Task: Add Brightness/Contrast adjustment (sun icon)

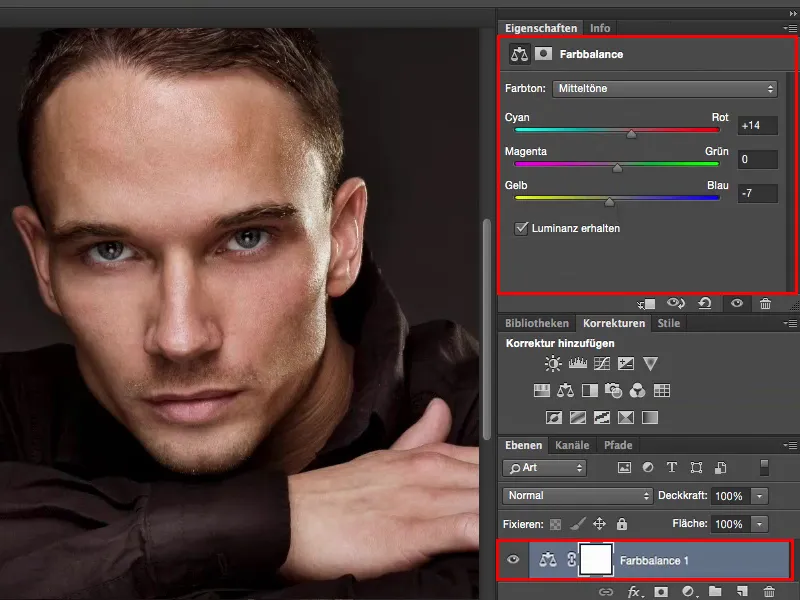Action: (x=553, y=363)
